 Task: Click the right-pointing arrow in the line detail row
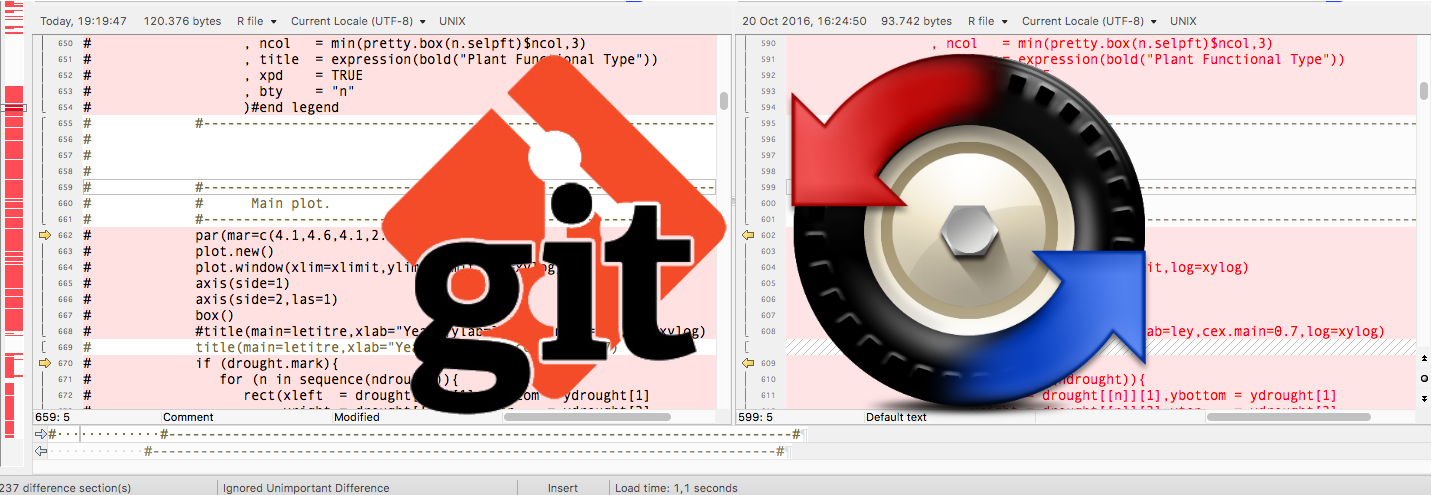pyautogui.click(x=41, y=434)
